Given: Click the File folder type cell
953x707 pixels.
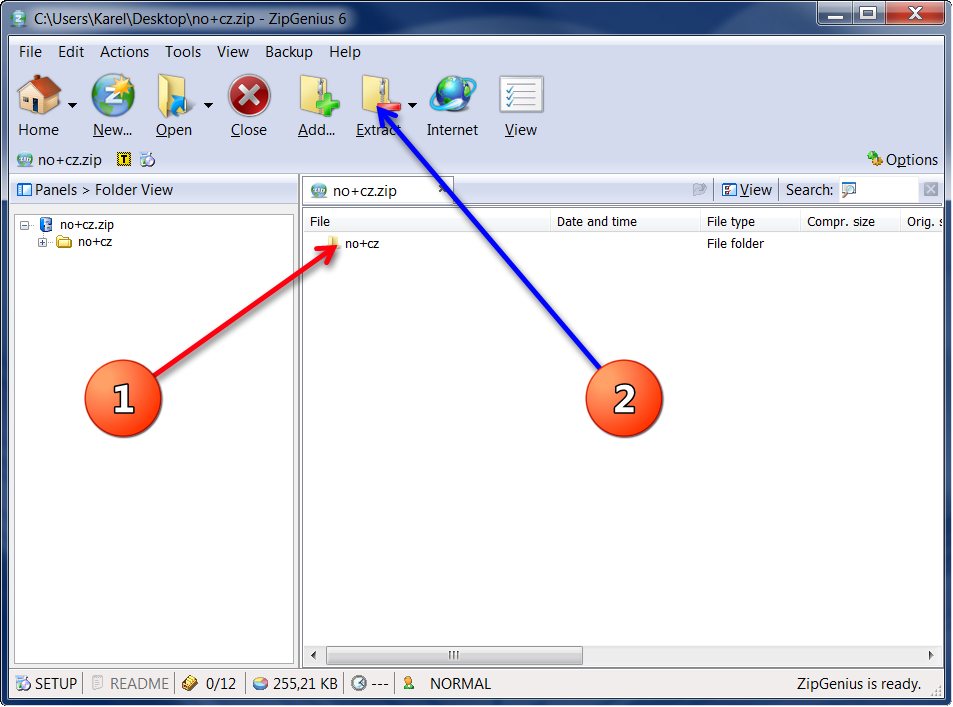Looking at the screenshot, I should pyautogui.click(x=735, y=244).
